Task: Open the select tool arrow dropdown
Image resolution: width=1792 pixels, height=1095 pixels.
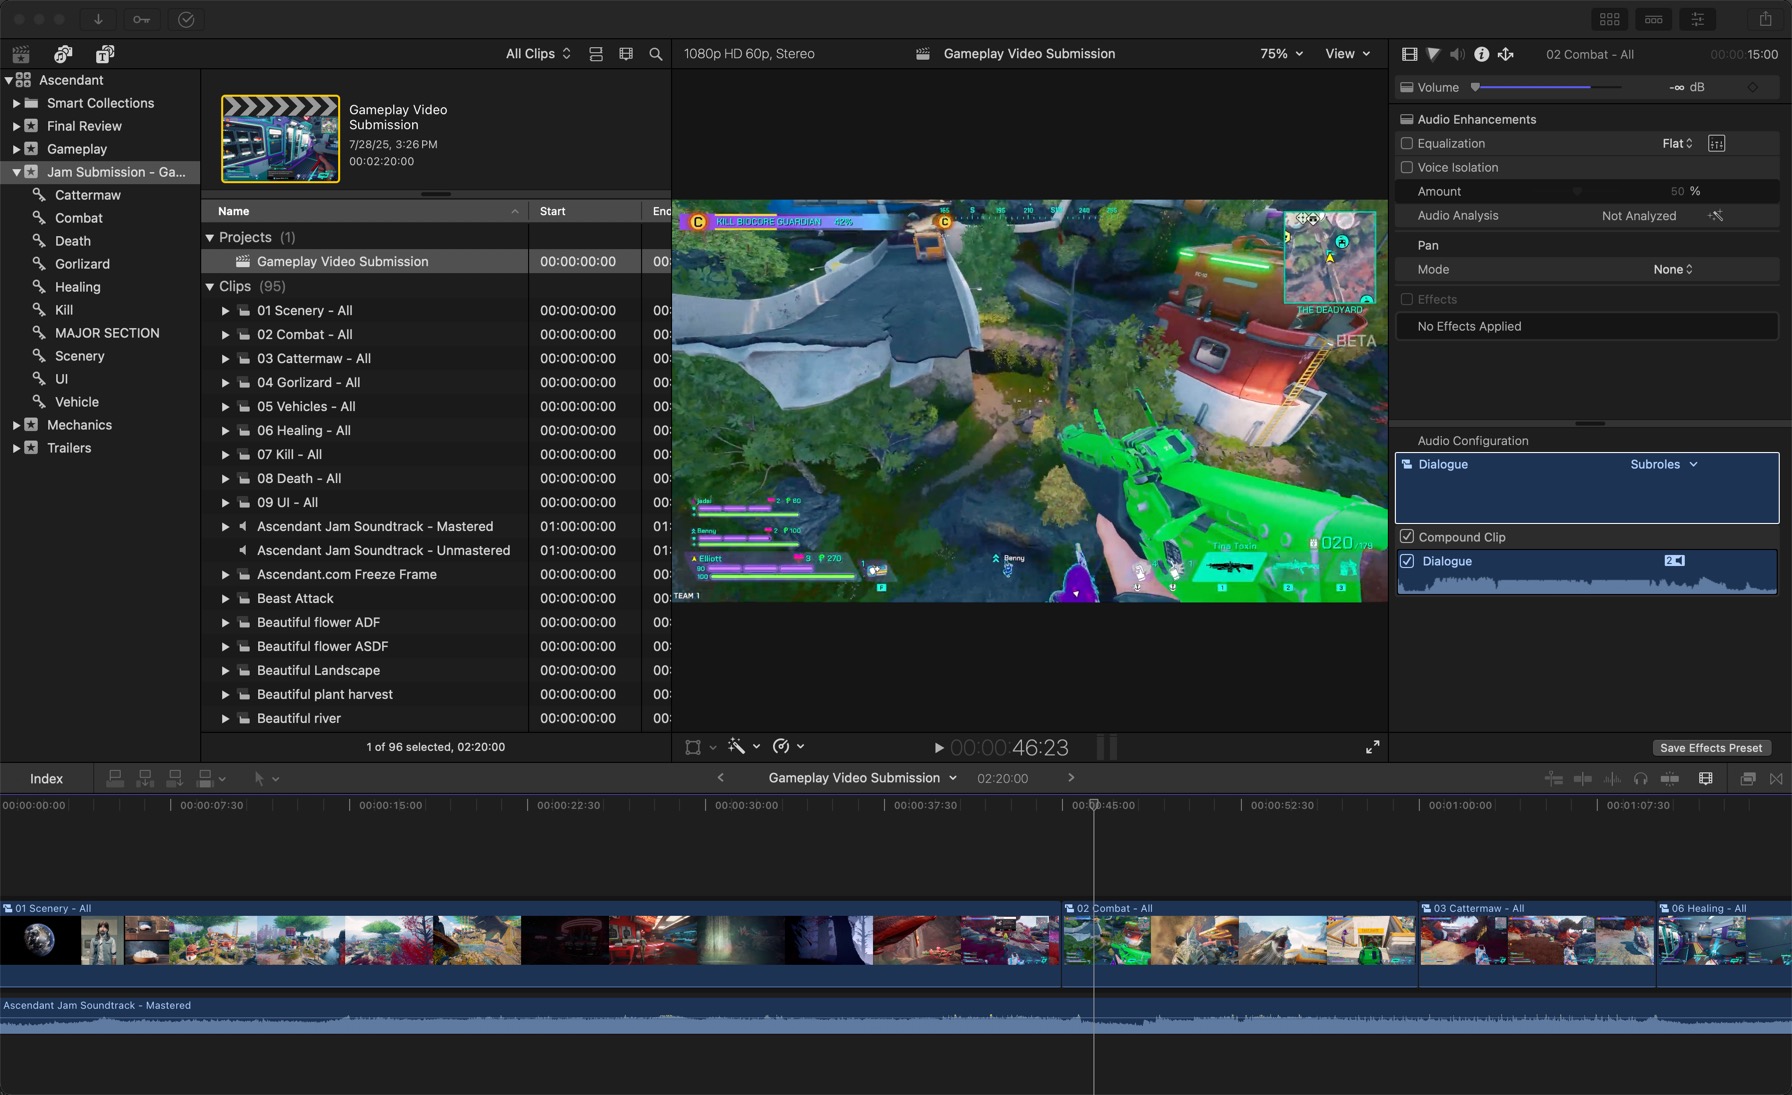Action: tap(266, 778)
